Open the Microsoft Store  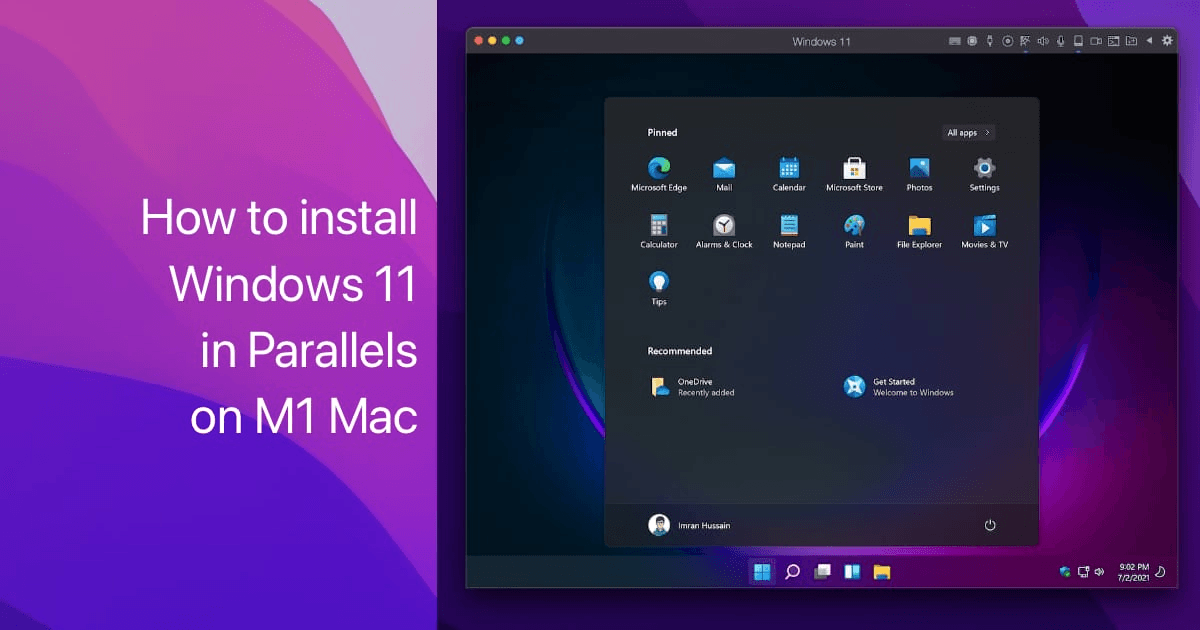853,166
